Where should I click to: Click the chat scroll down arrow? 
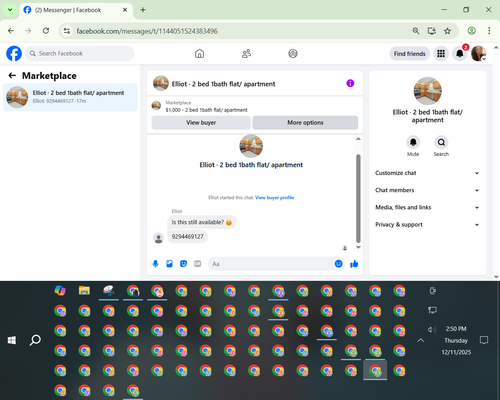(358, 247)
